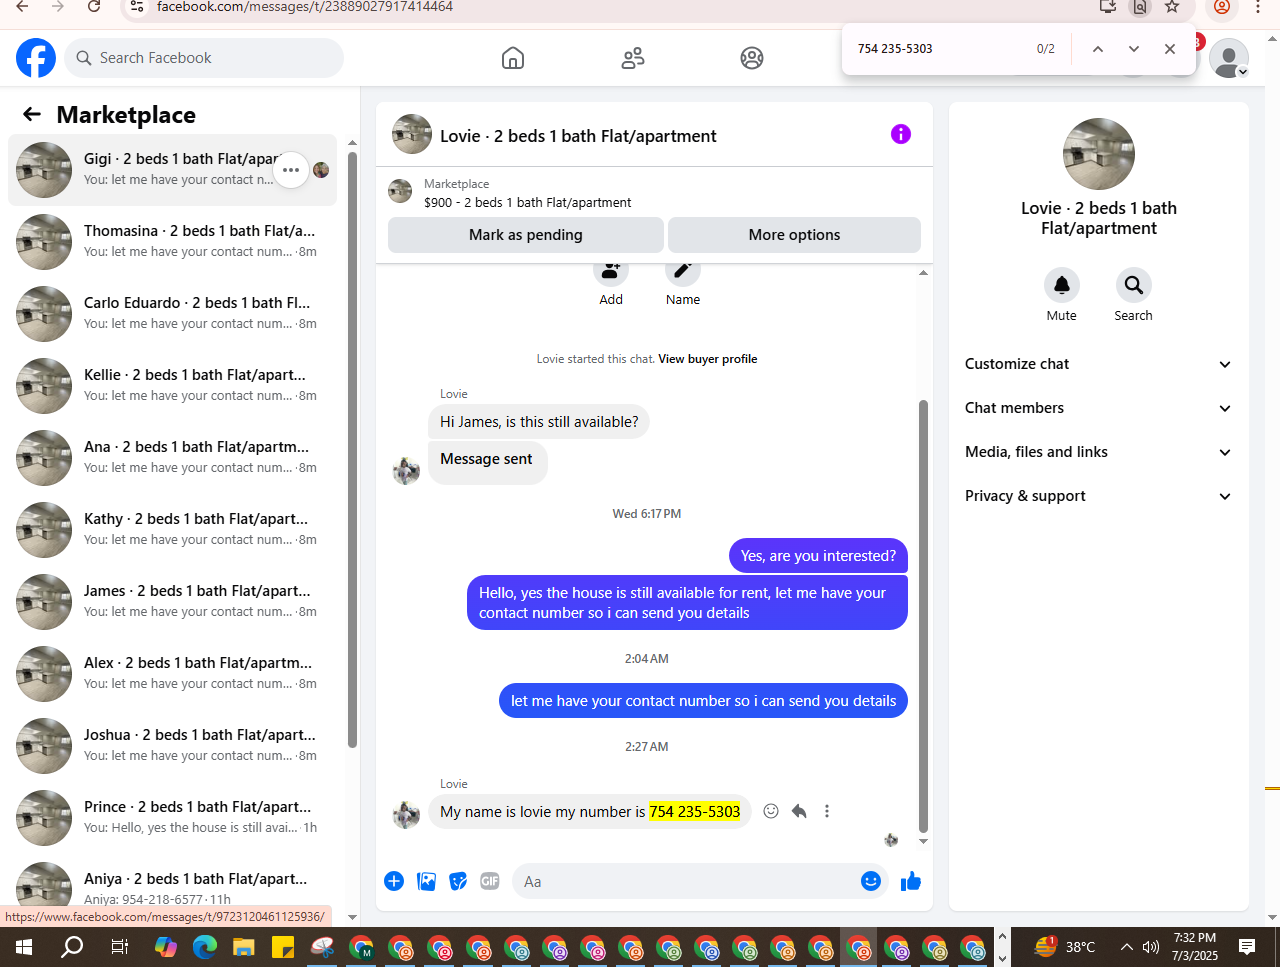Open Groups icon in top navigation
Screen dimensions: 1280x967
[752, 58]
